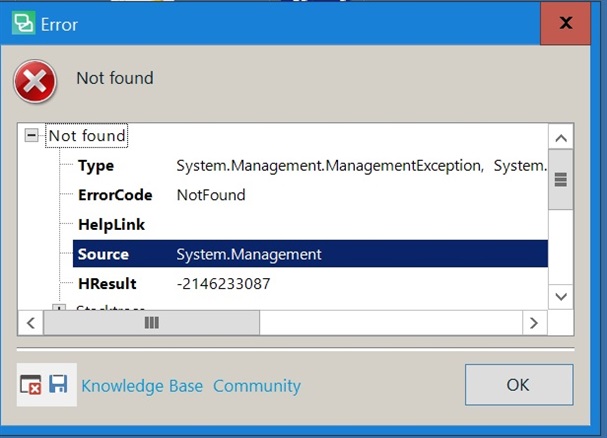Viewport: 607px width, 438px height.
Task: Select the HResult property row
Action: click(310, 283)
